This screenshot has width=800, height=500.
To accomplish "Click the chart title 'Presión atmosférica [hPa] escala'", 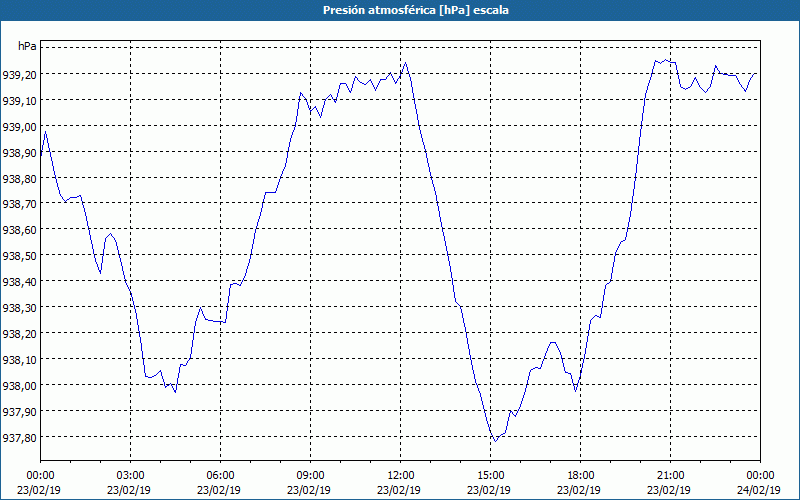I will (x=415, y=10).
